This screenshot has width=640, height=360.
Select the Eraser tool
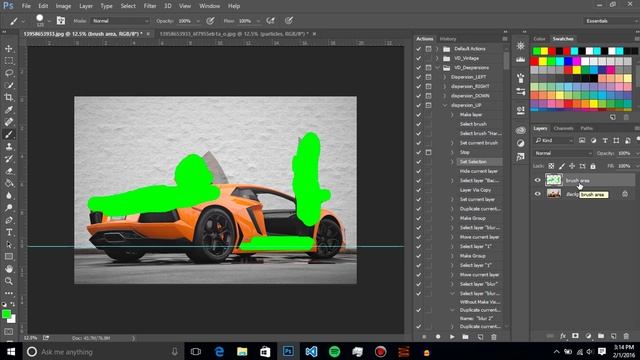(9, 171)
